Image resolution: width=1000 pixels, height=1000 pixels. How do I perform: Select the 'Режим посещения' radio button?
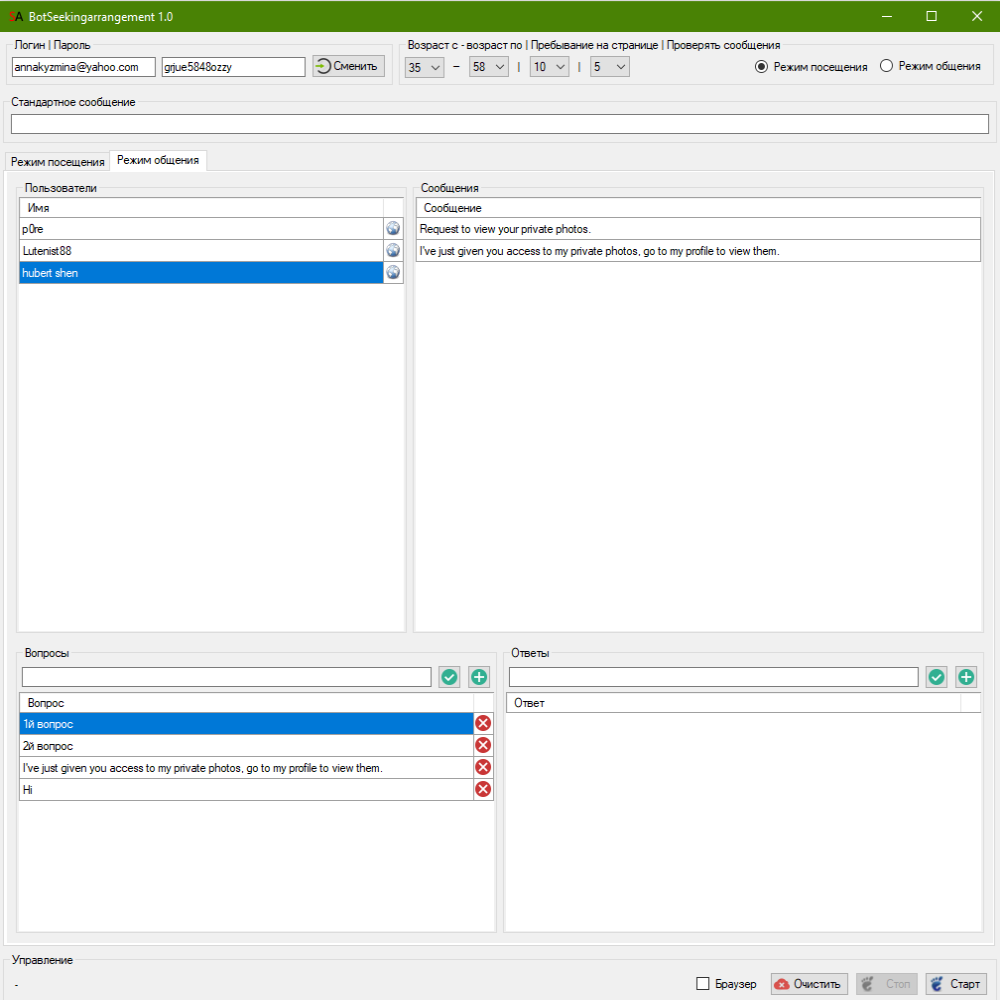[761, 67]
